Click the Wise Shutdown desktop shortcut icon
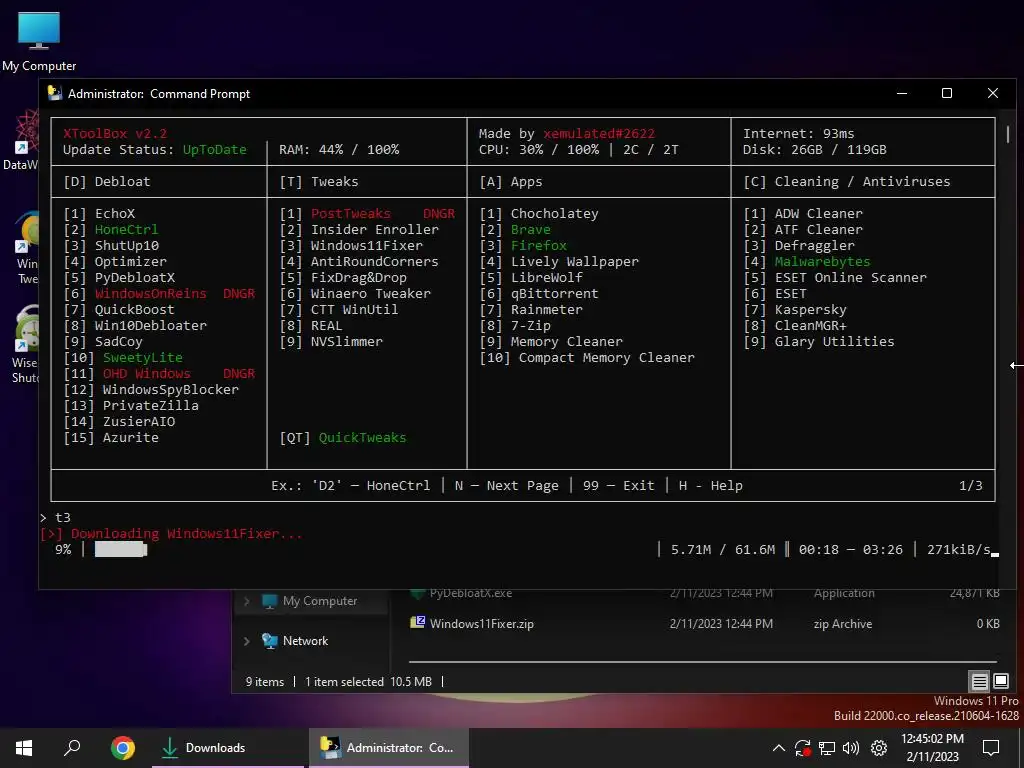Screen dimensions: 1024x768 point(25,345)
